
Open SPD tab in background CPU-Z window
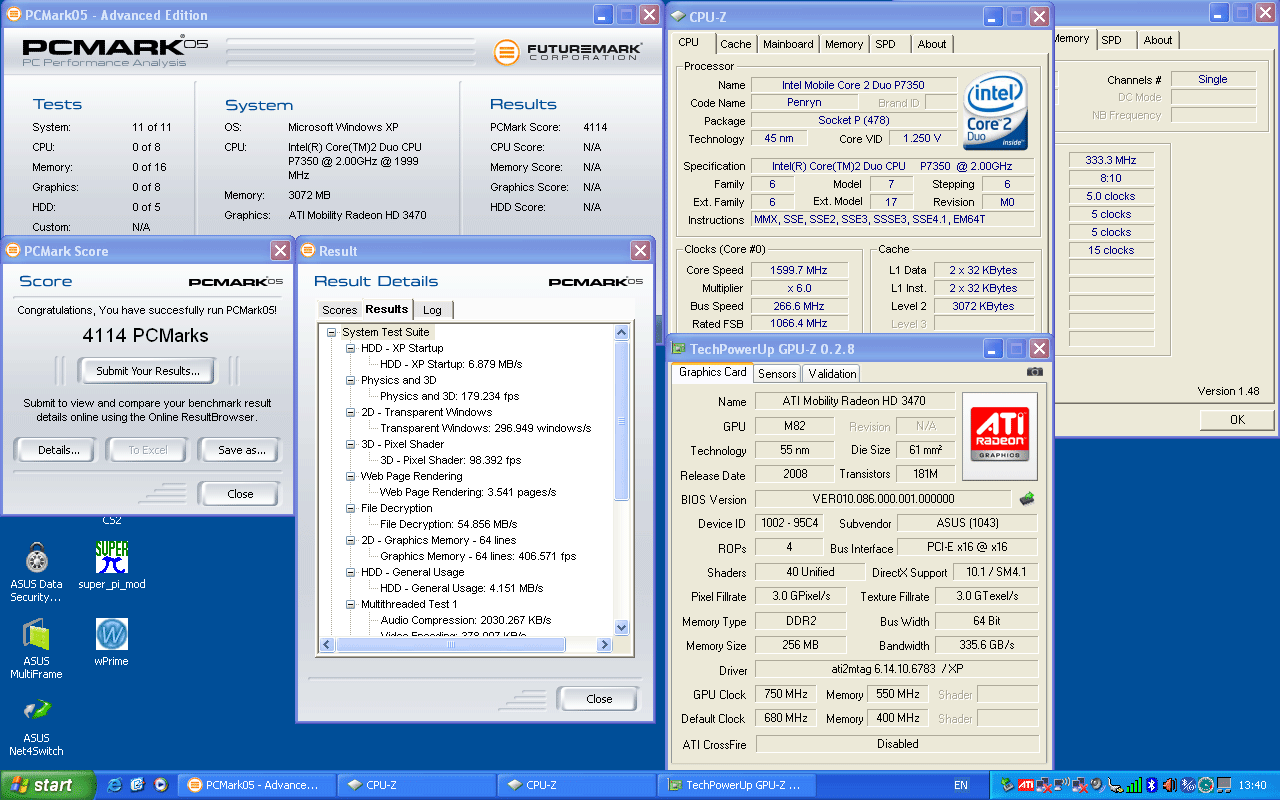1112,40
